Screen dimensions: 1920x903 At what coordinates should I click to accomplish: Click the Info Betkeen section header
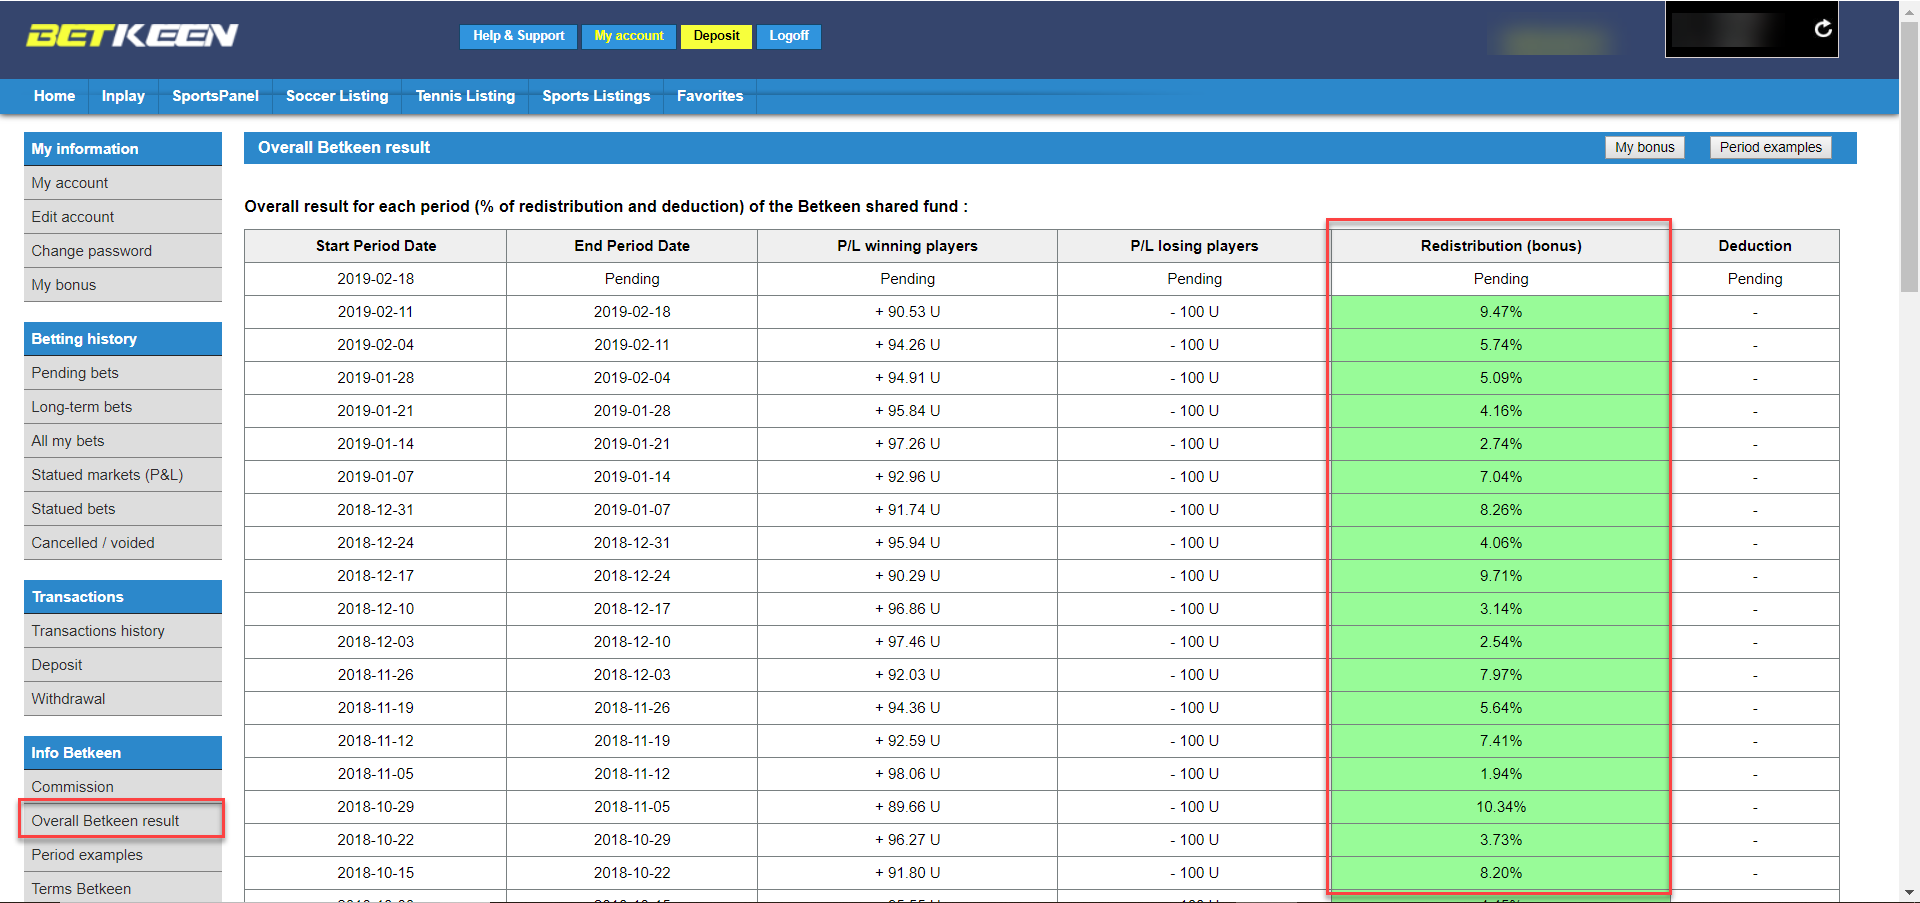(123, 753)
